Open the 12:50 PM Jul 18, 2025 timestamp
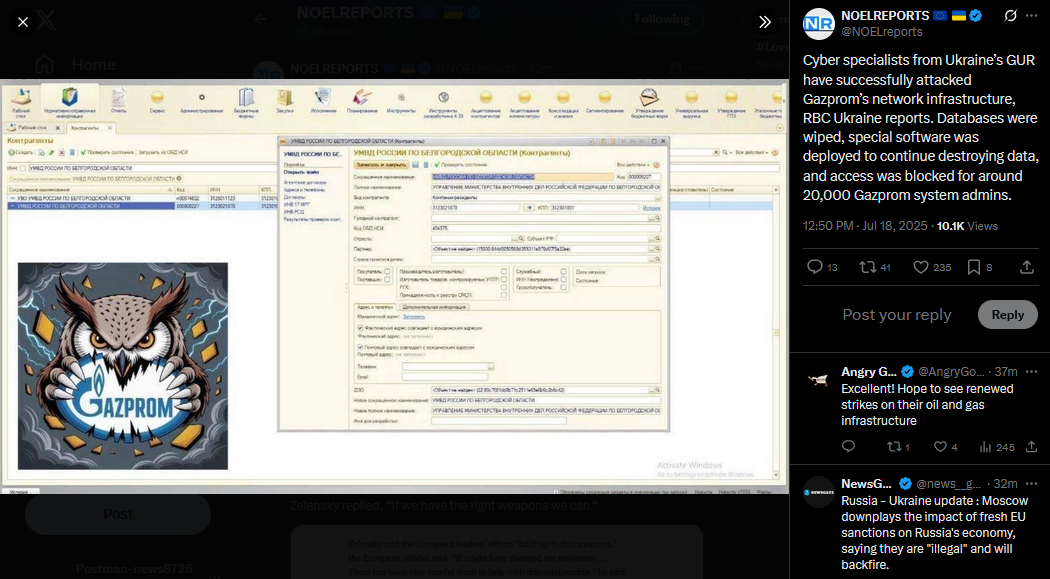Image resolution: width=1050 pixels, height=579 pixels. pyautogui.click(x=863, y=226)
